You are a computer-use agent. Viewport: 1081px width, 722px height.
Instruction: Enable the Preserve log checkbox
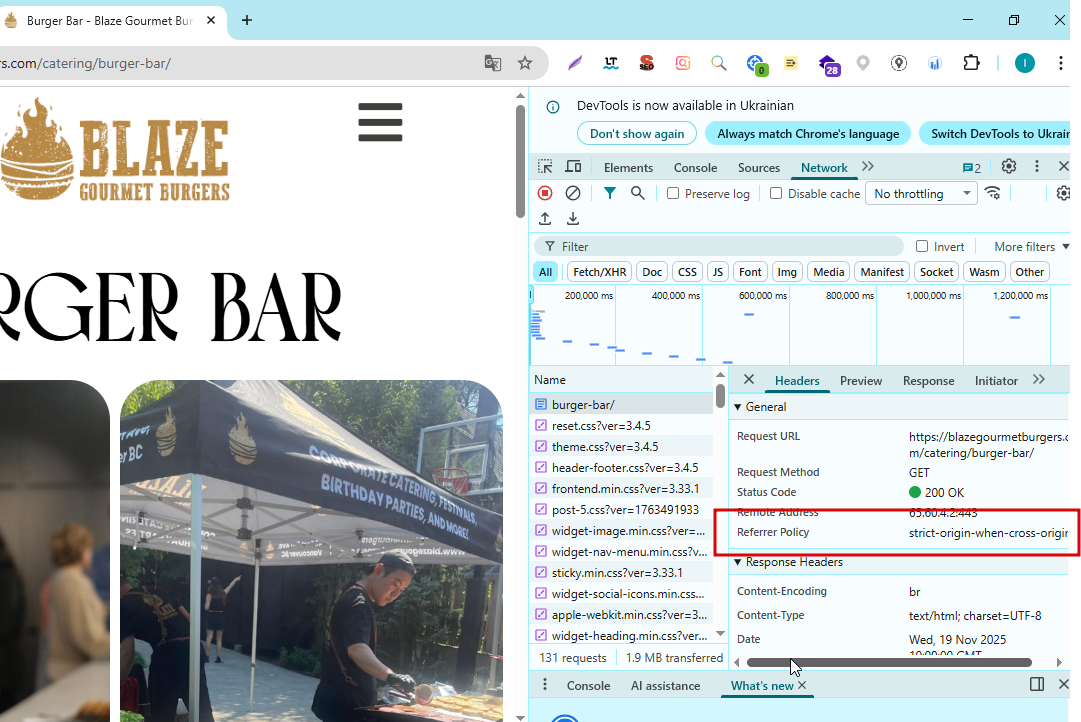pos(673,194)
